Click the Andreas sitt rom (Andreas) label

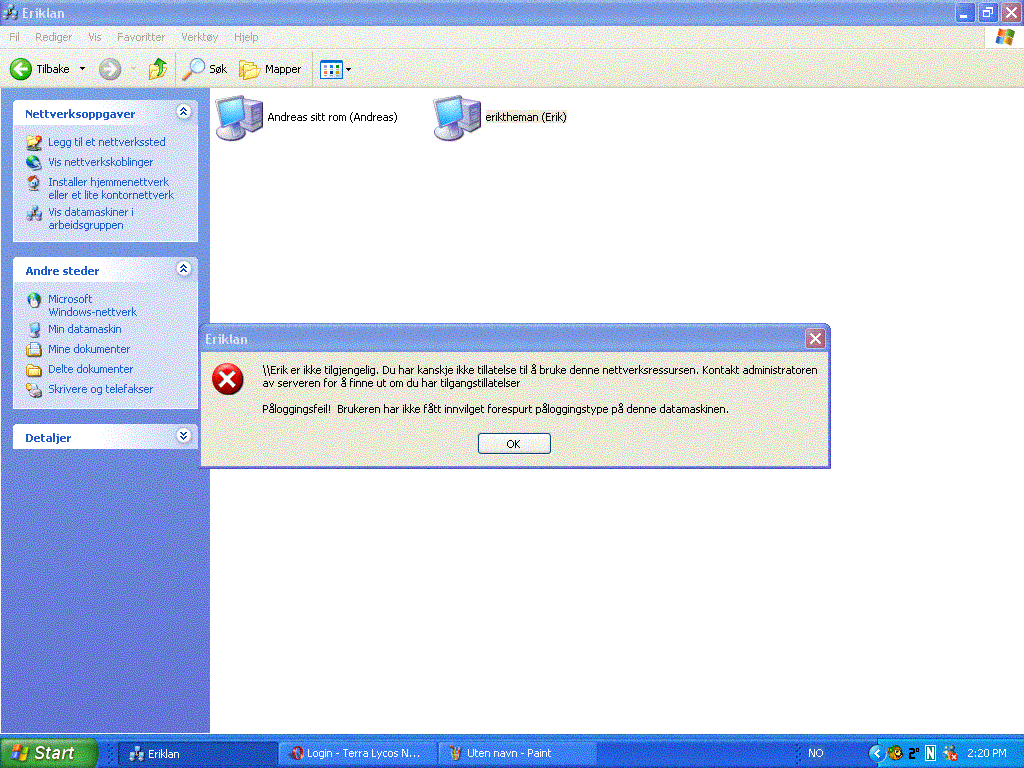(332, 118)
